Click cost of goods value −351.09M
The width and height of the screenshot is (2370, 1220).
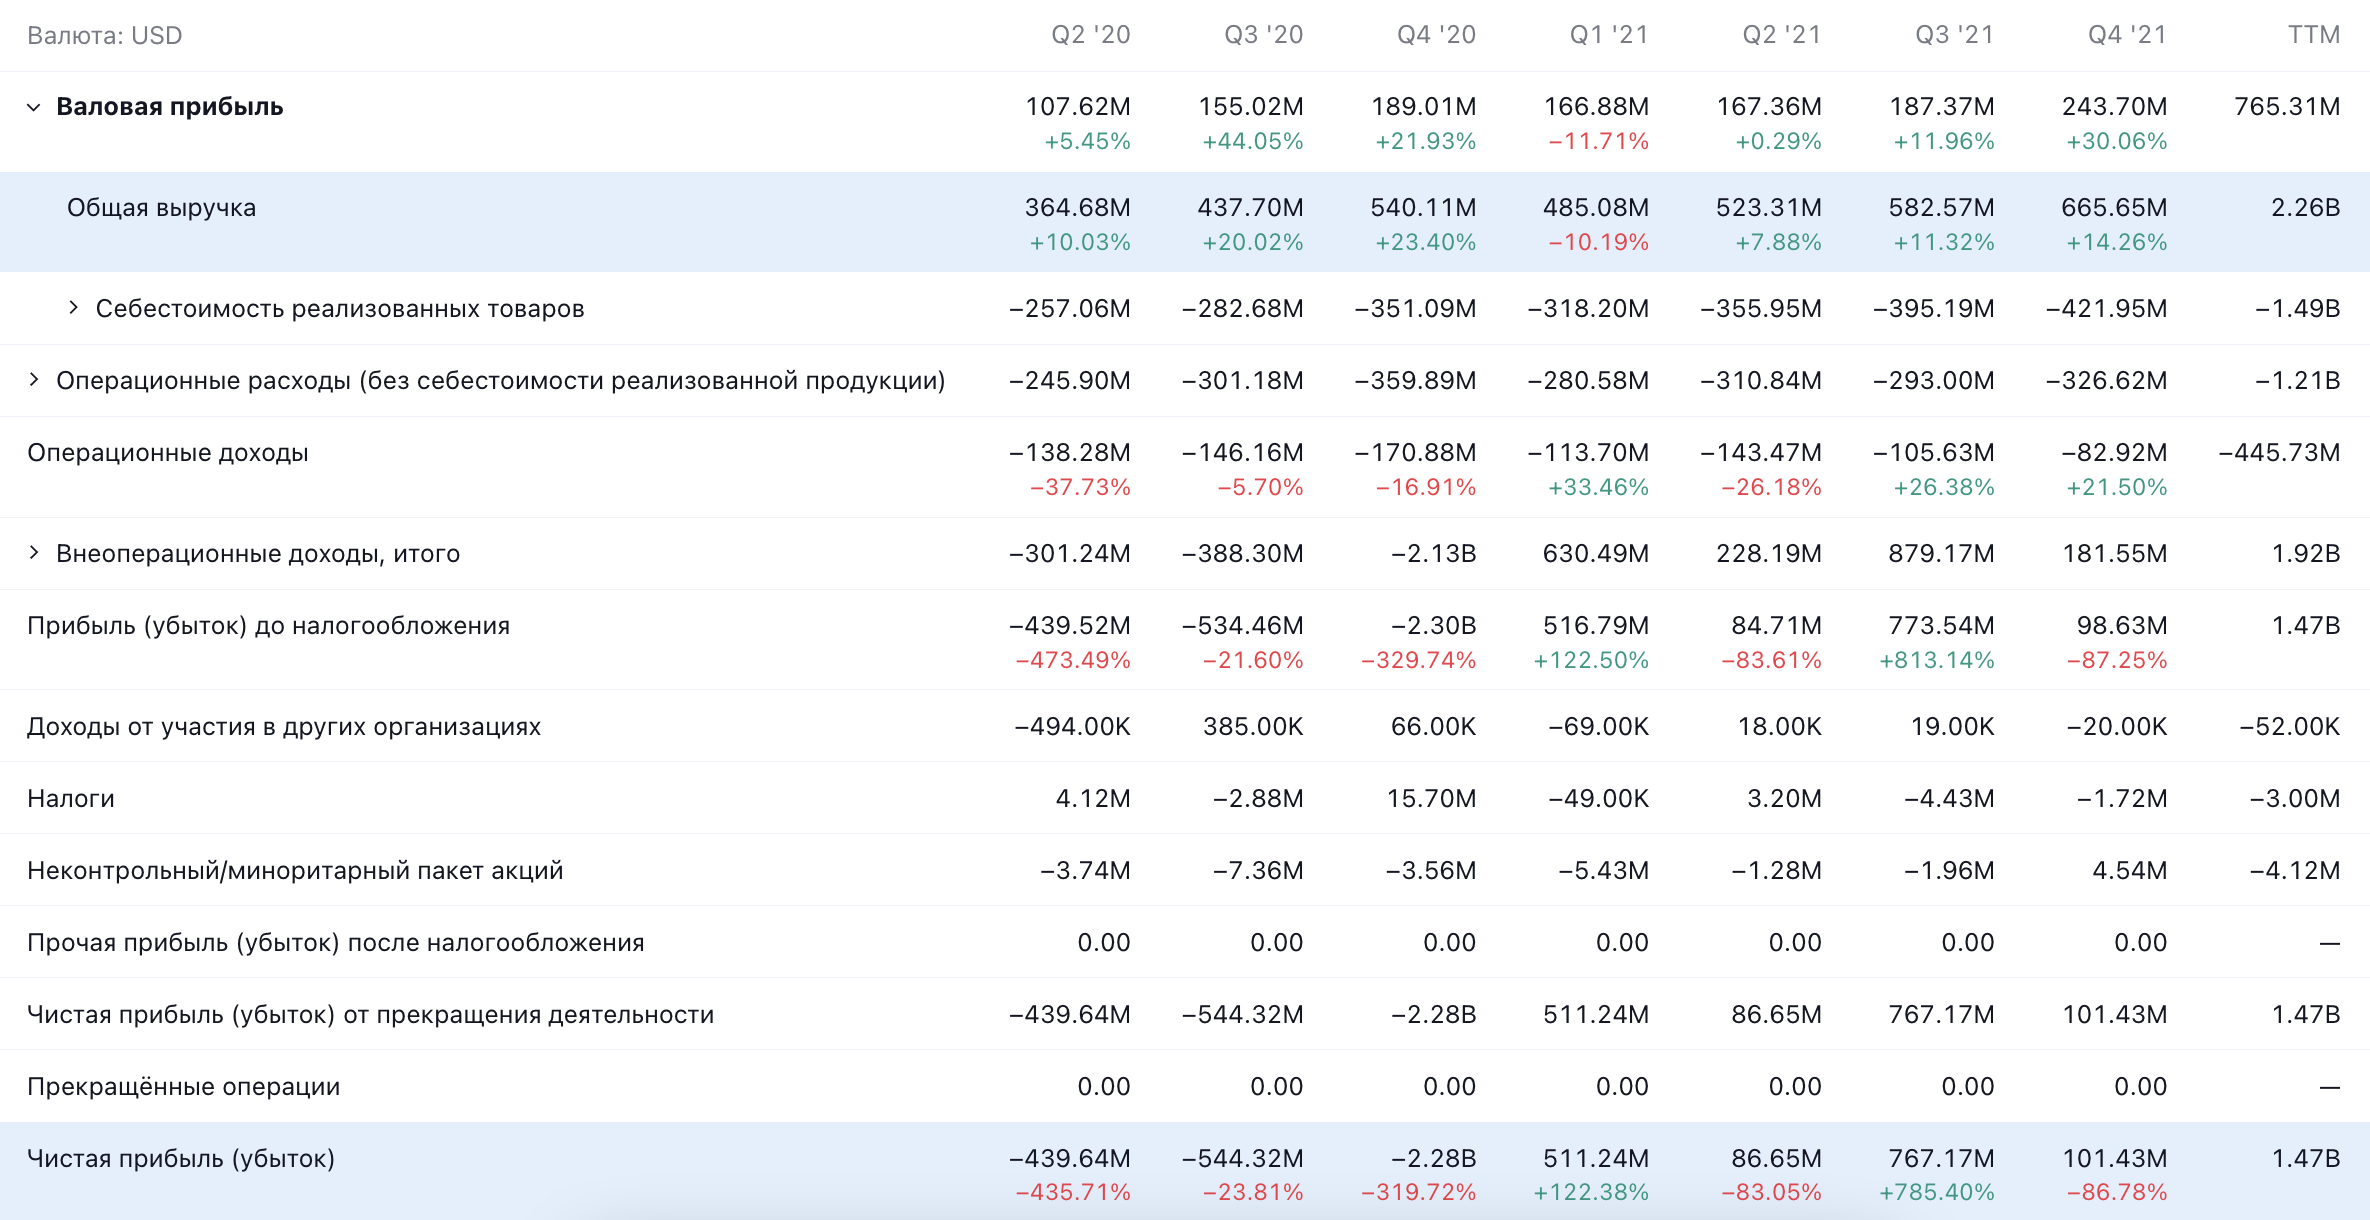(x=1416, y=308)
